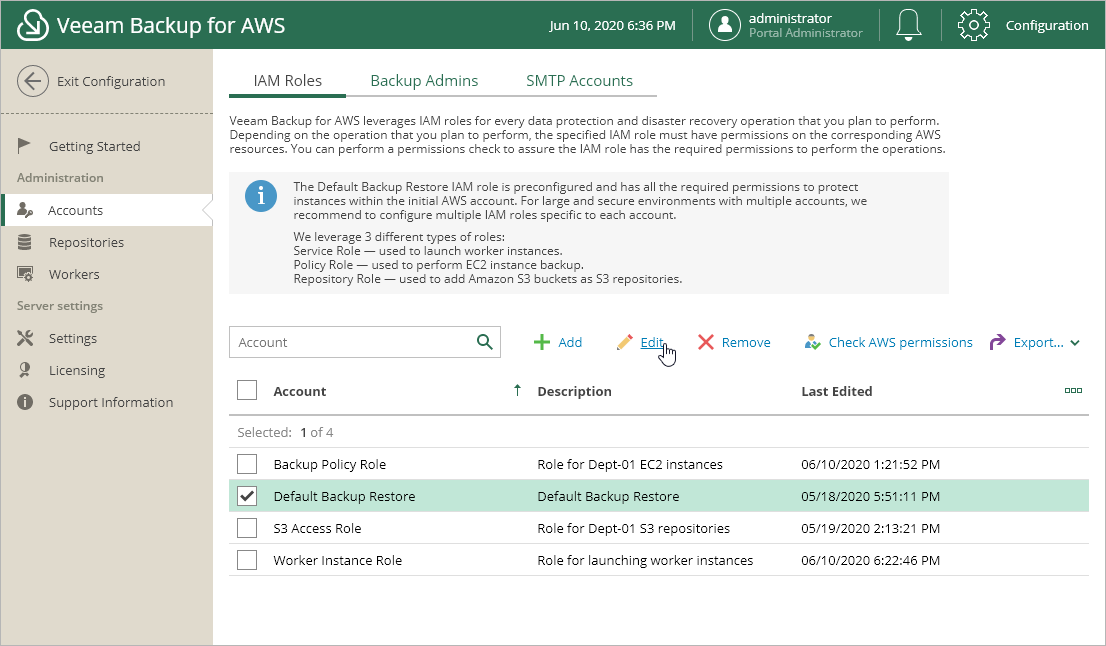Sort by Account column ascending arrow
The width and height of the screenshot is (1106, 646).
(x=517, y=391)
